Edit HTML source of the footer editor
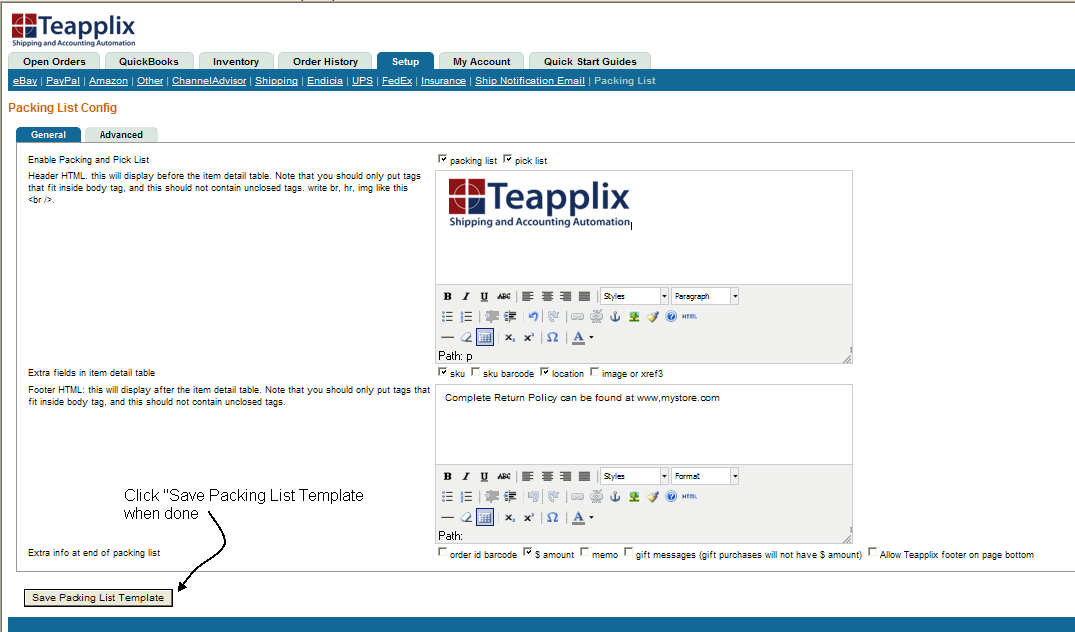 pyautogui.click(x=690, y=497)
